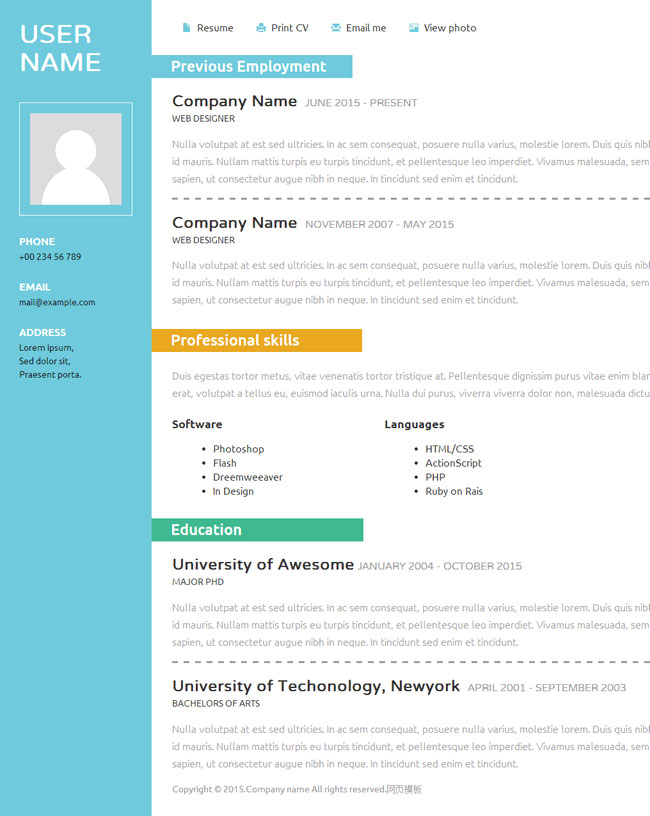Click the mail@example.com email address
The height and width of the screenshot is (816, 650).
click(57, 302)
